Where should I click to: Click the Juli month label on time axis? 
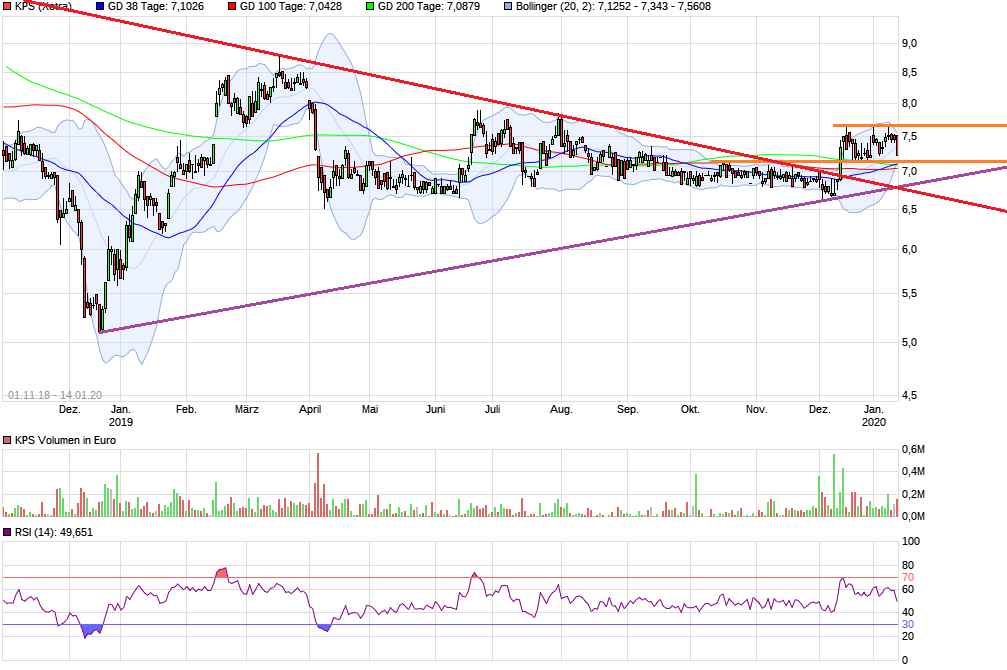point(492,410)
